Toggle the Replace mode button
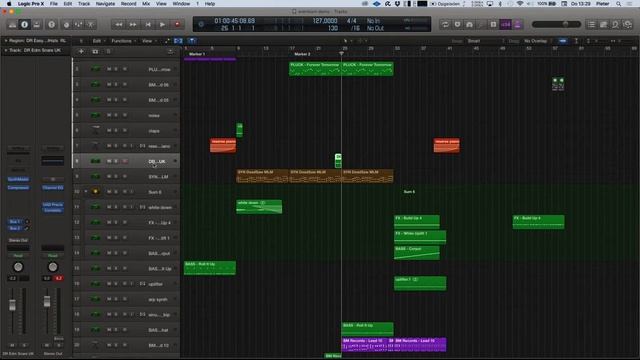Screen dimensions: 640x360 [458, 24]
